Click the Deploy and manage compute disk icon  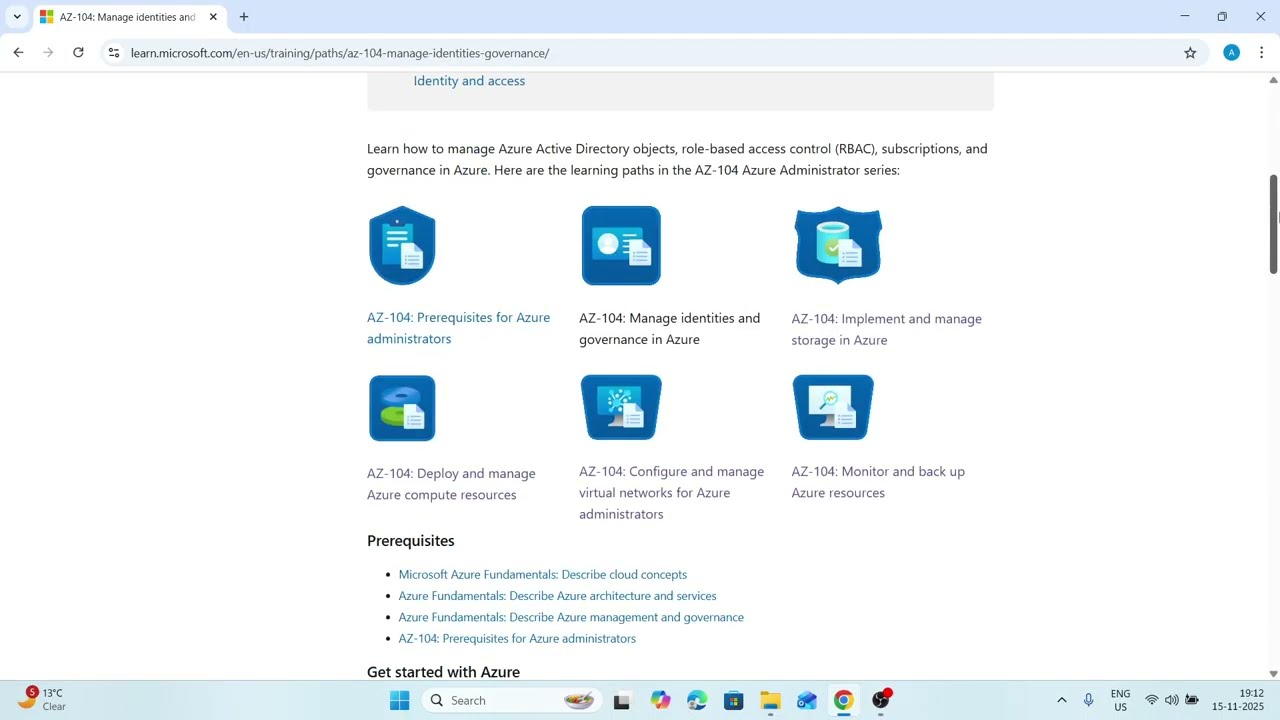click(x=402, y=408)
